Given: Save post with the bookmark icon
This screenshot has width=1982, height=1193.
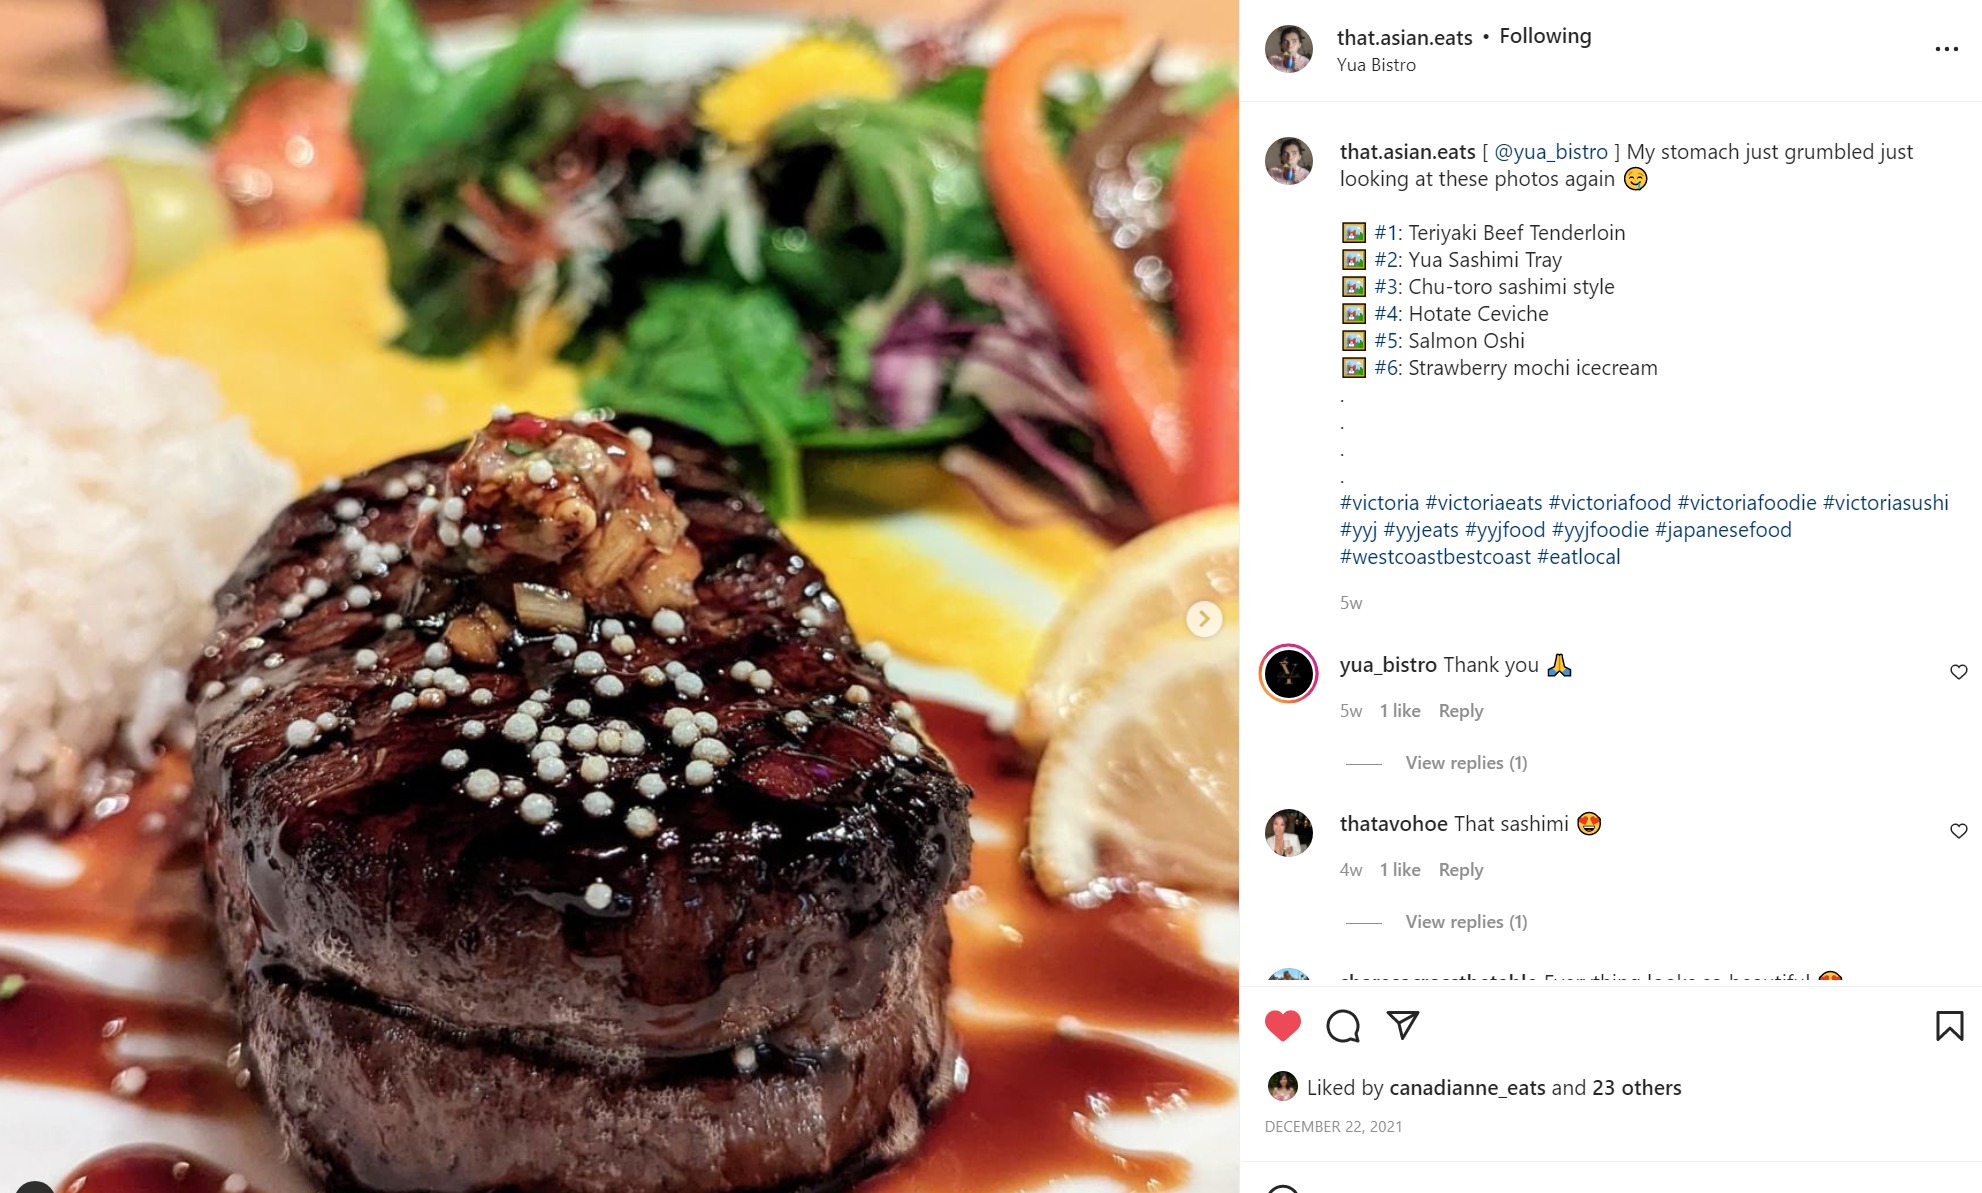Looking at the screenshot, I should (1949, 1026).
